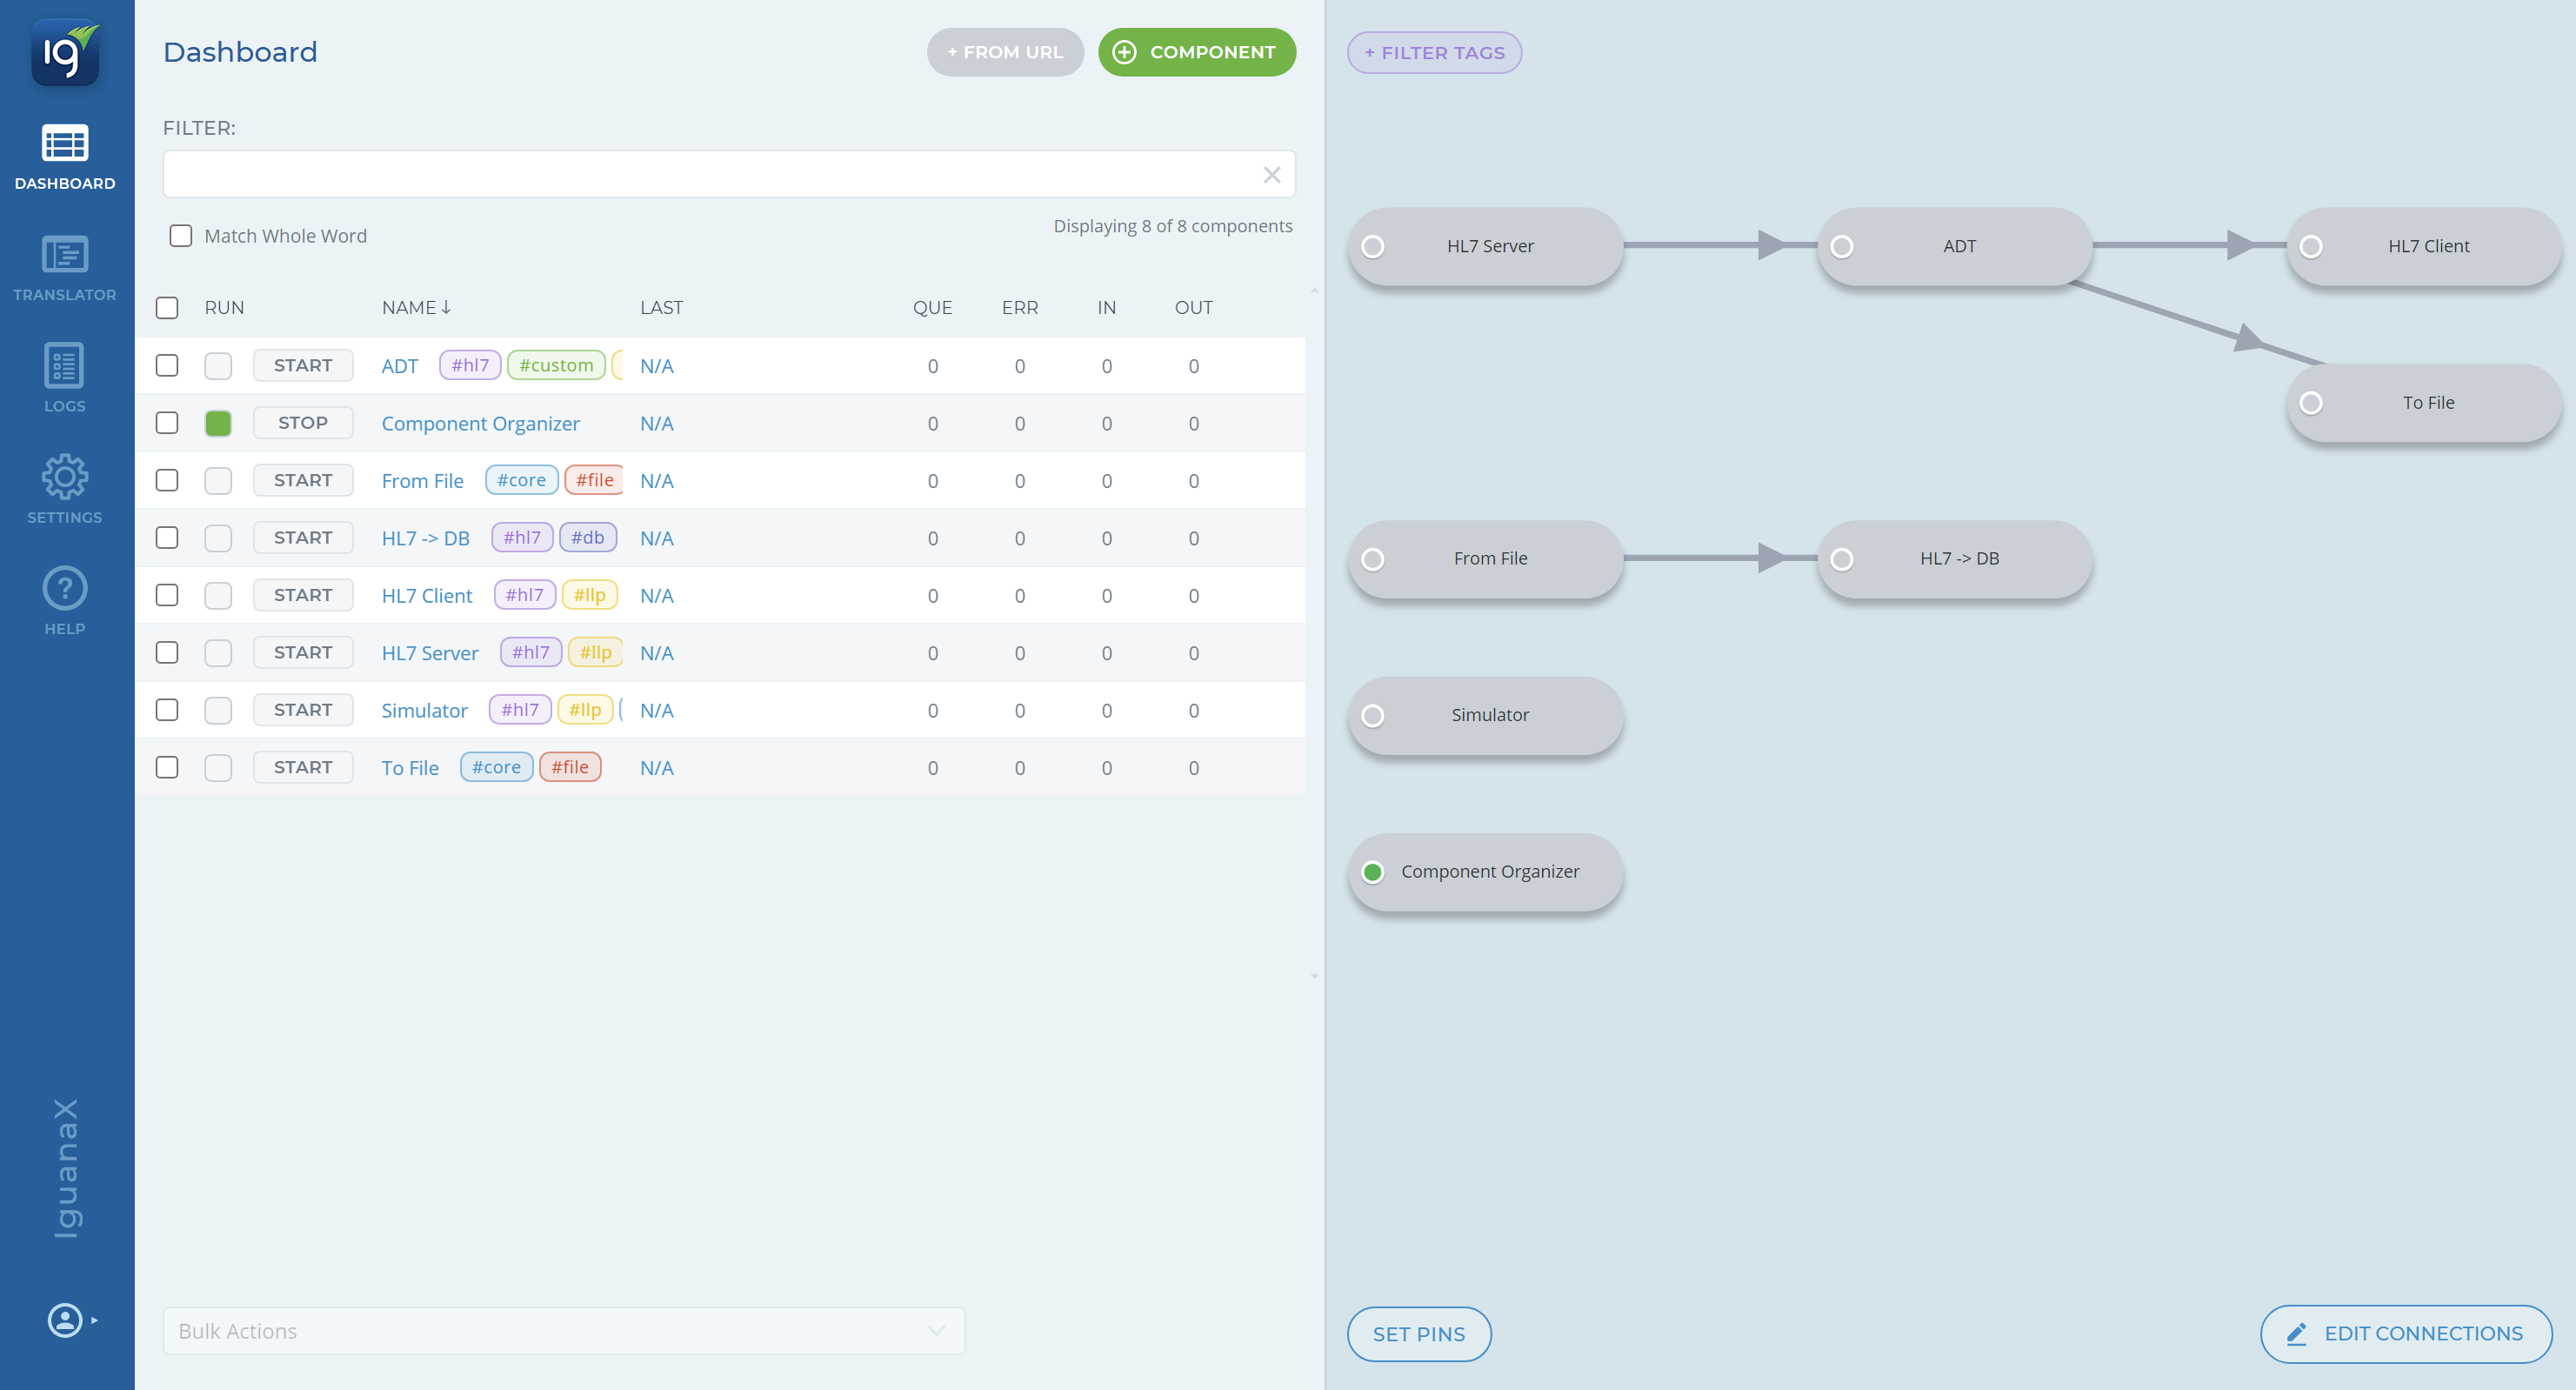This screenshot has height=1390, width=2576.
Task: Click the green Component Organizer status square
Action: 218,423
